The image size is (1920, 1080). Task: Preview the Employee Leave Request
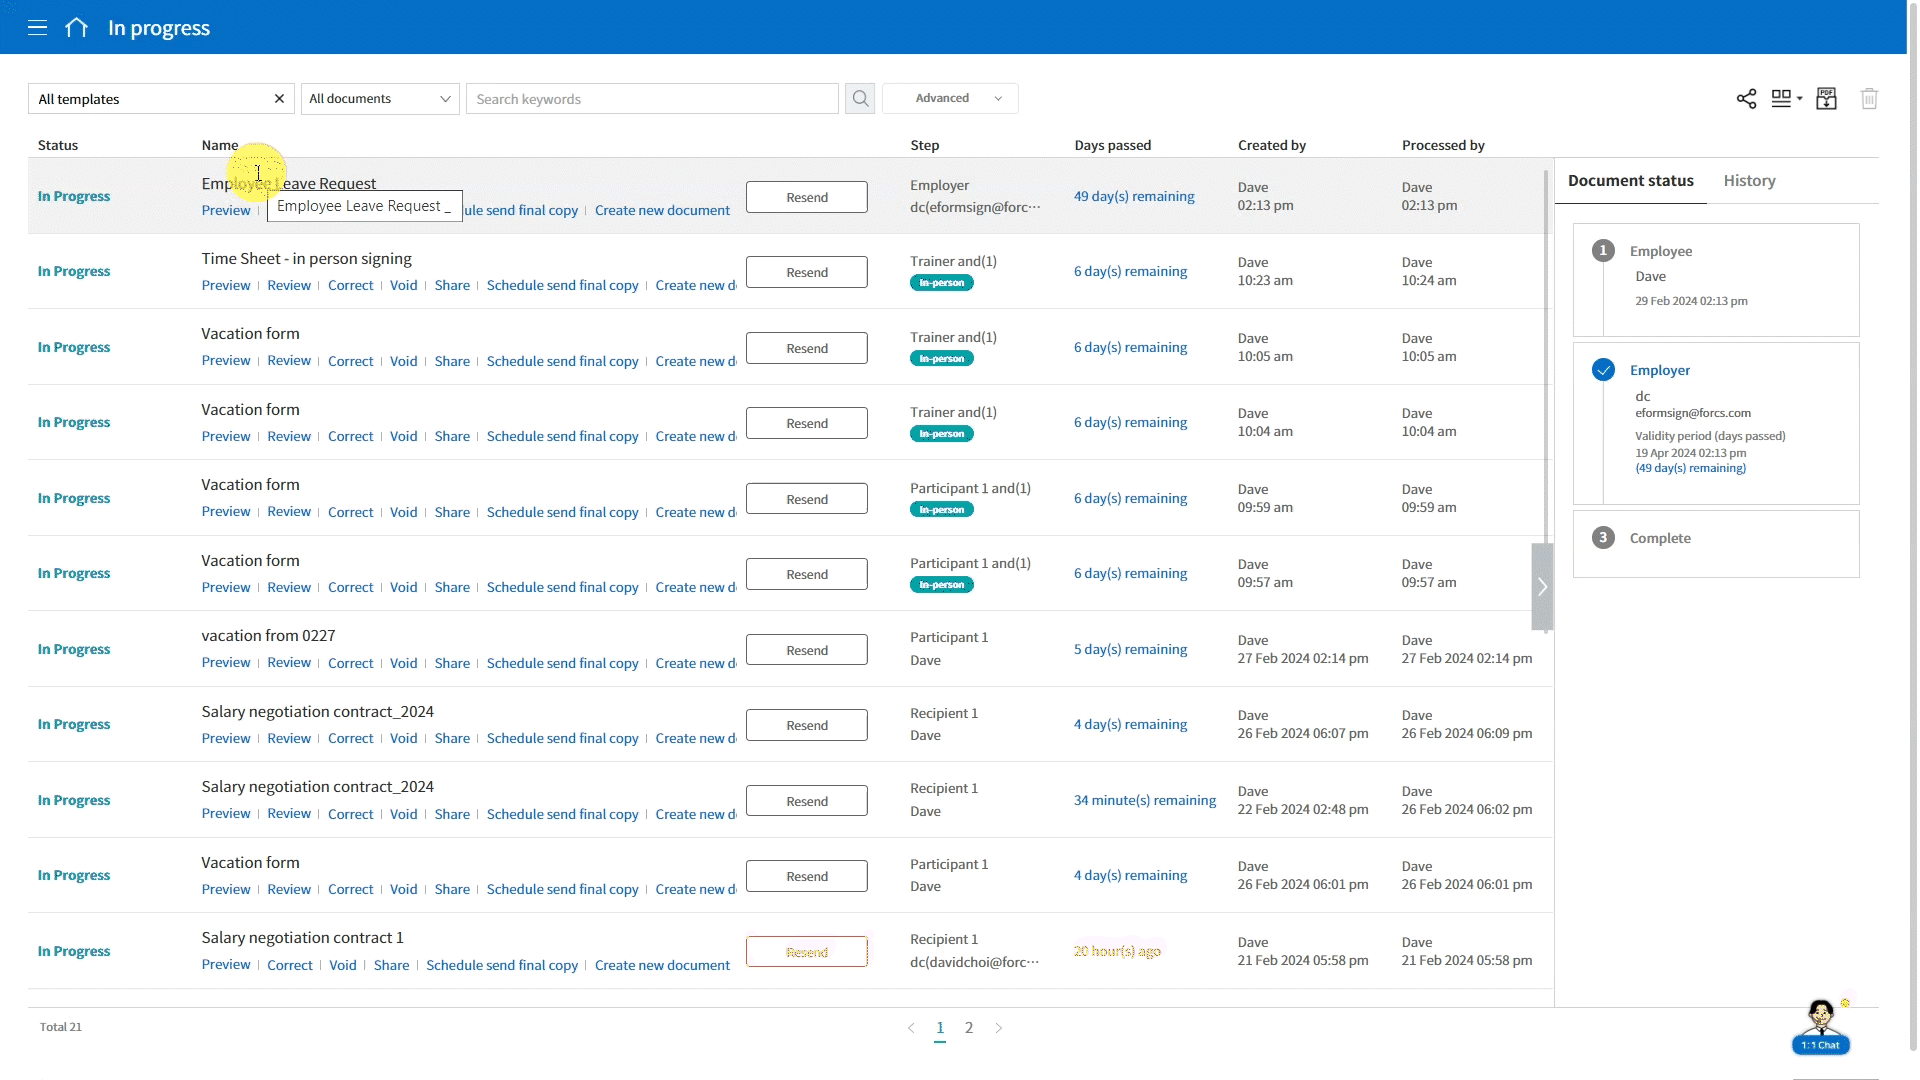click(x=226, y=211)
